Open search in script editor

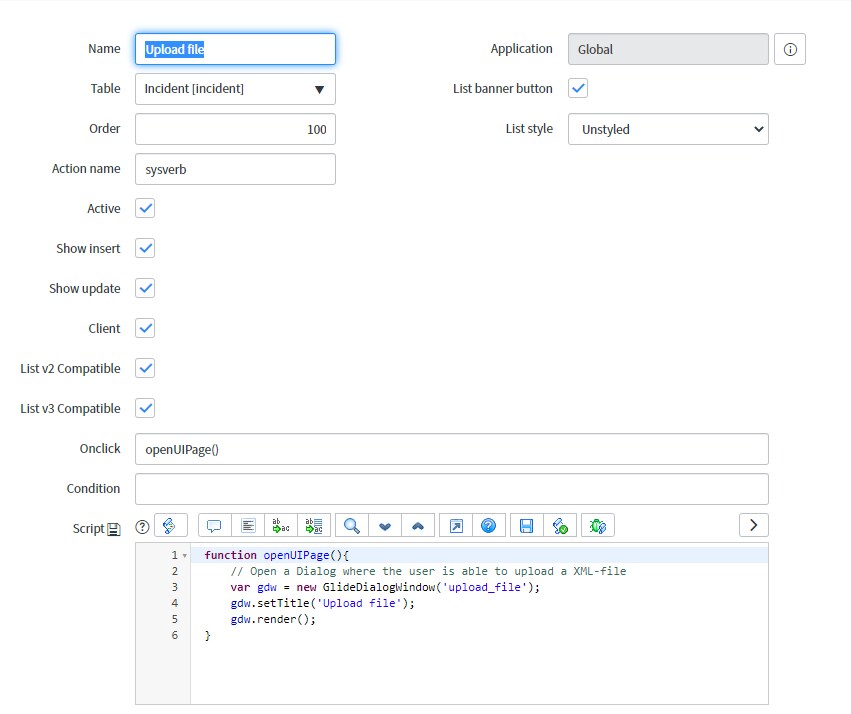pos(352,525)
